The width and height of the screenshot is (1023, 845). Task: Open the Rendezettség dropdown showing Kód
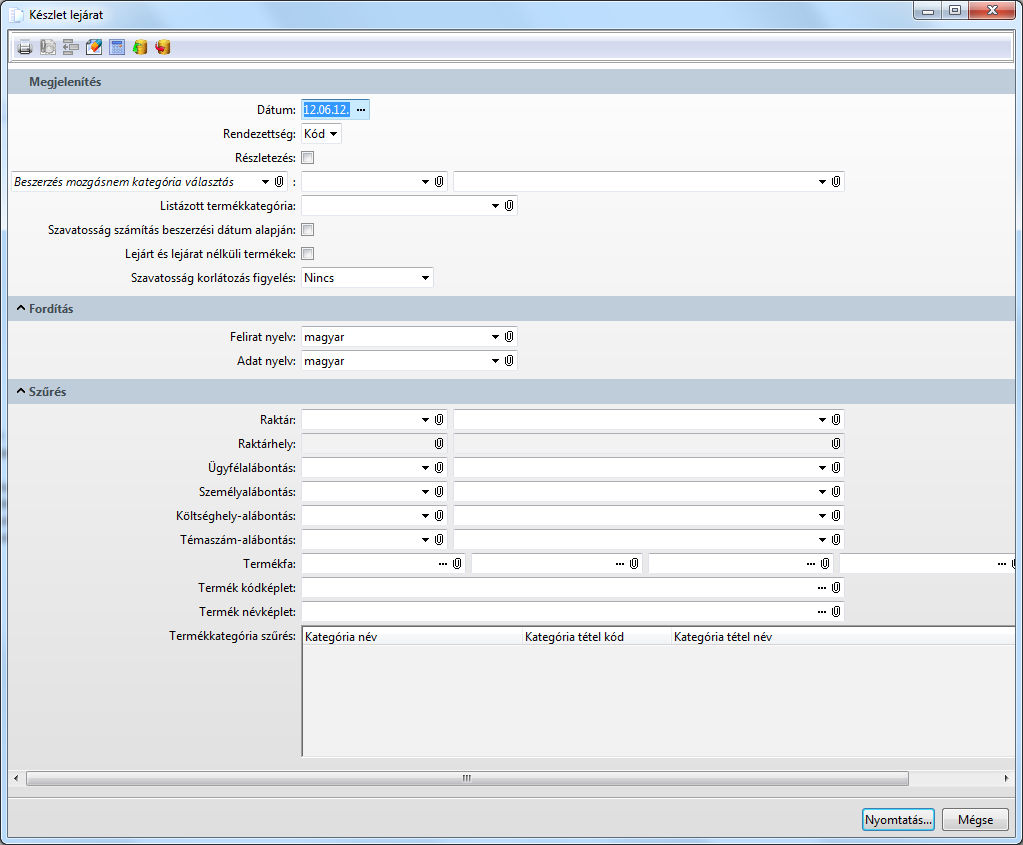[321, 133]
